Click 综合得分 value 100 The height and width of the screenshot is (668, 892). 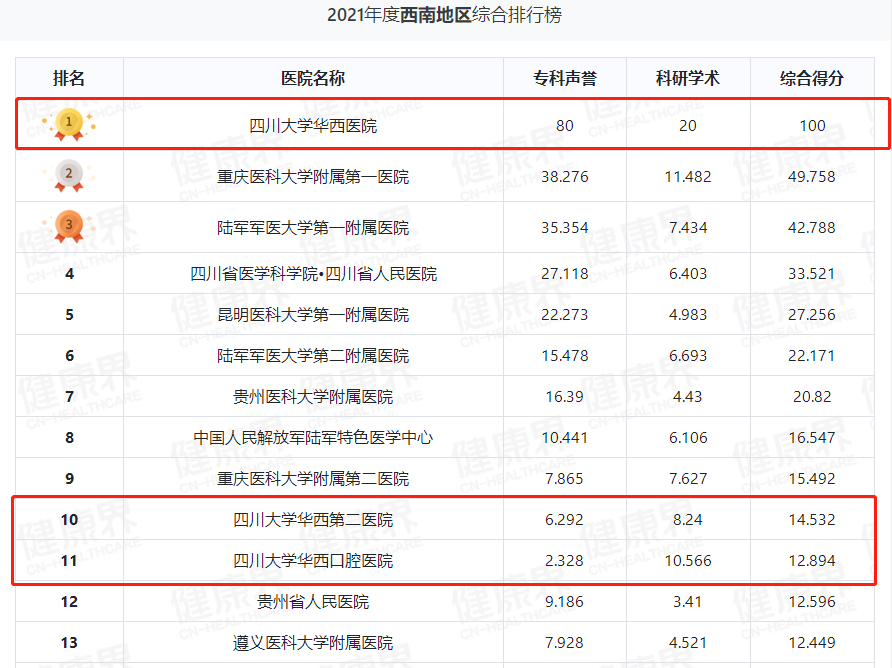tap(812, 126)
